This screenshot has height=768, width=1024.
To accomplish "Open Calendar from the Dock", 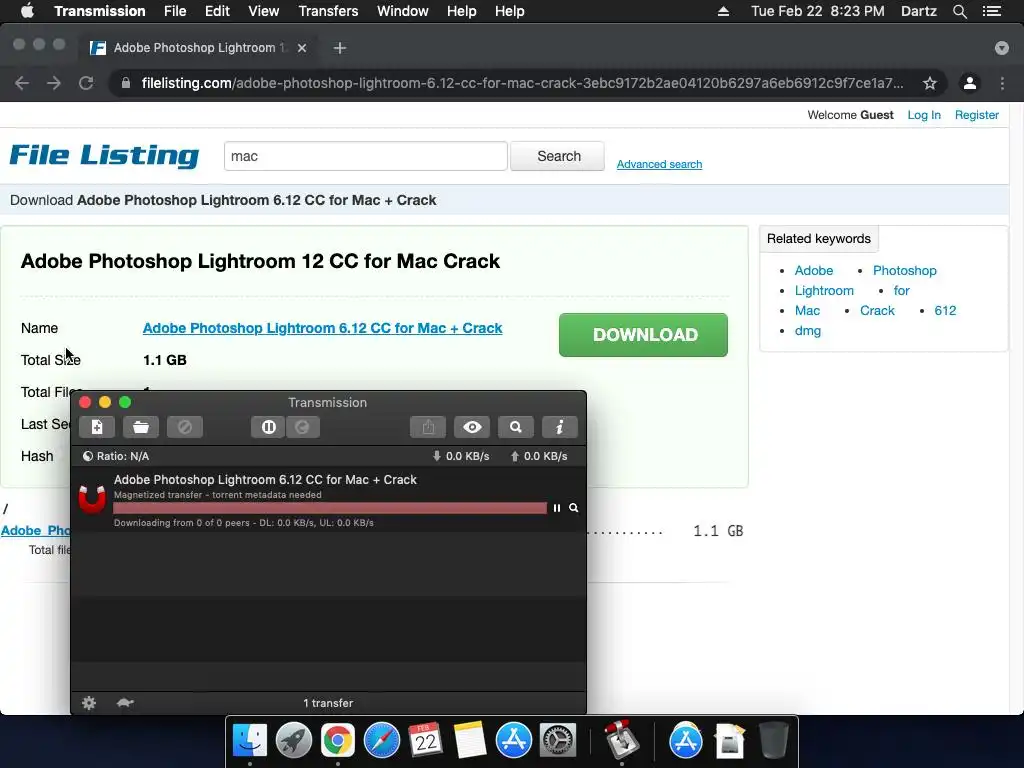I will point(425,740).
